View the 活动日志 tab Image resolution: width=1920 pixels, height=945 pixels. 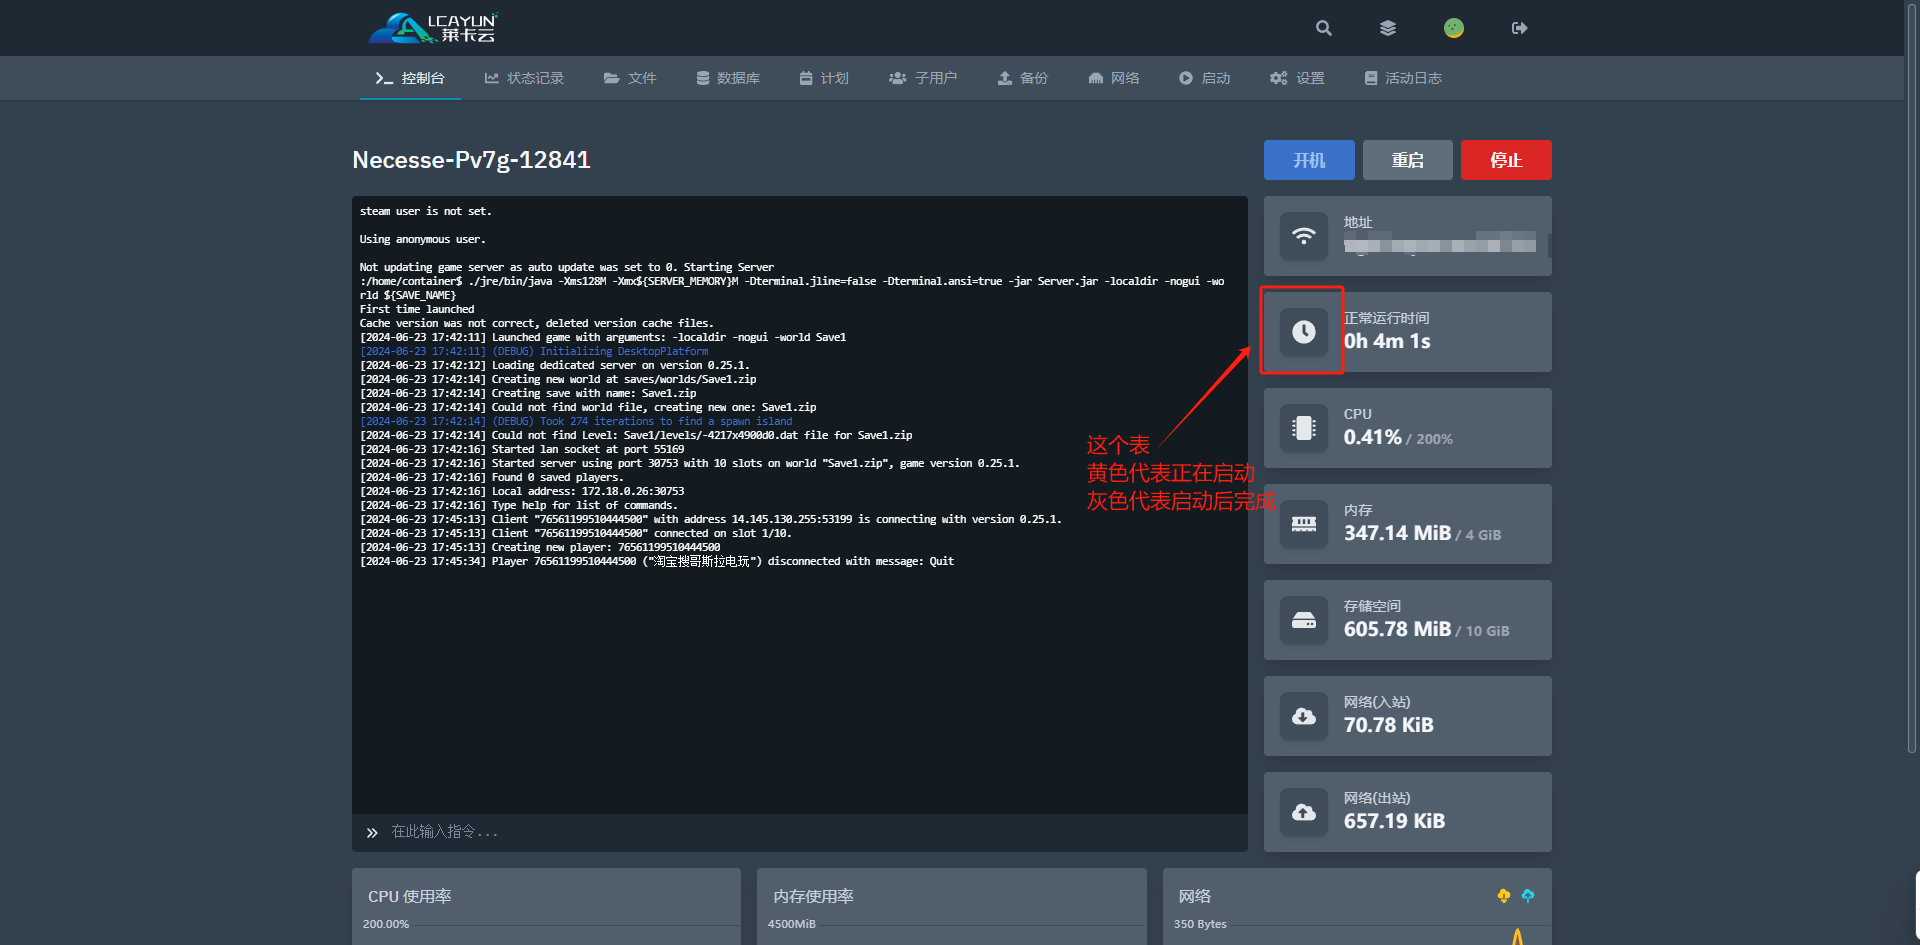[x=1403, y=78]
